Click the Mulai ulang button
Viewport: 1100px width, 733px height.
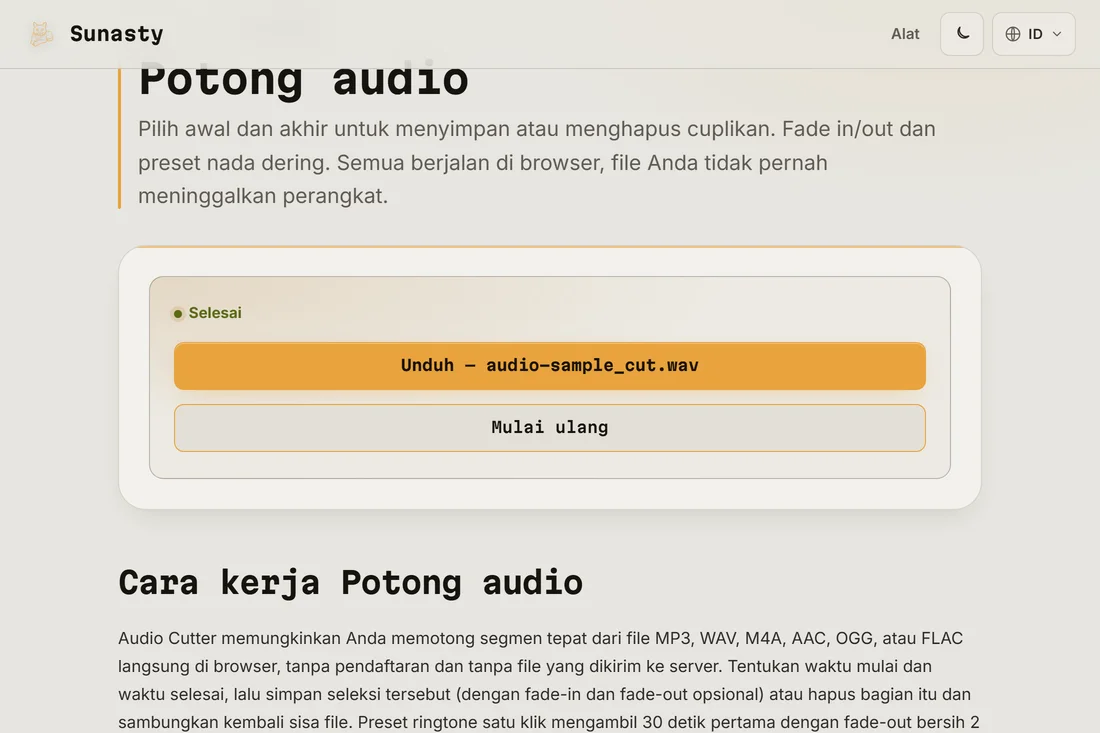[549, 427]
